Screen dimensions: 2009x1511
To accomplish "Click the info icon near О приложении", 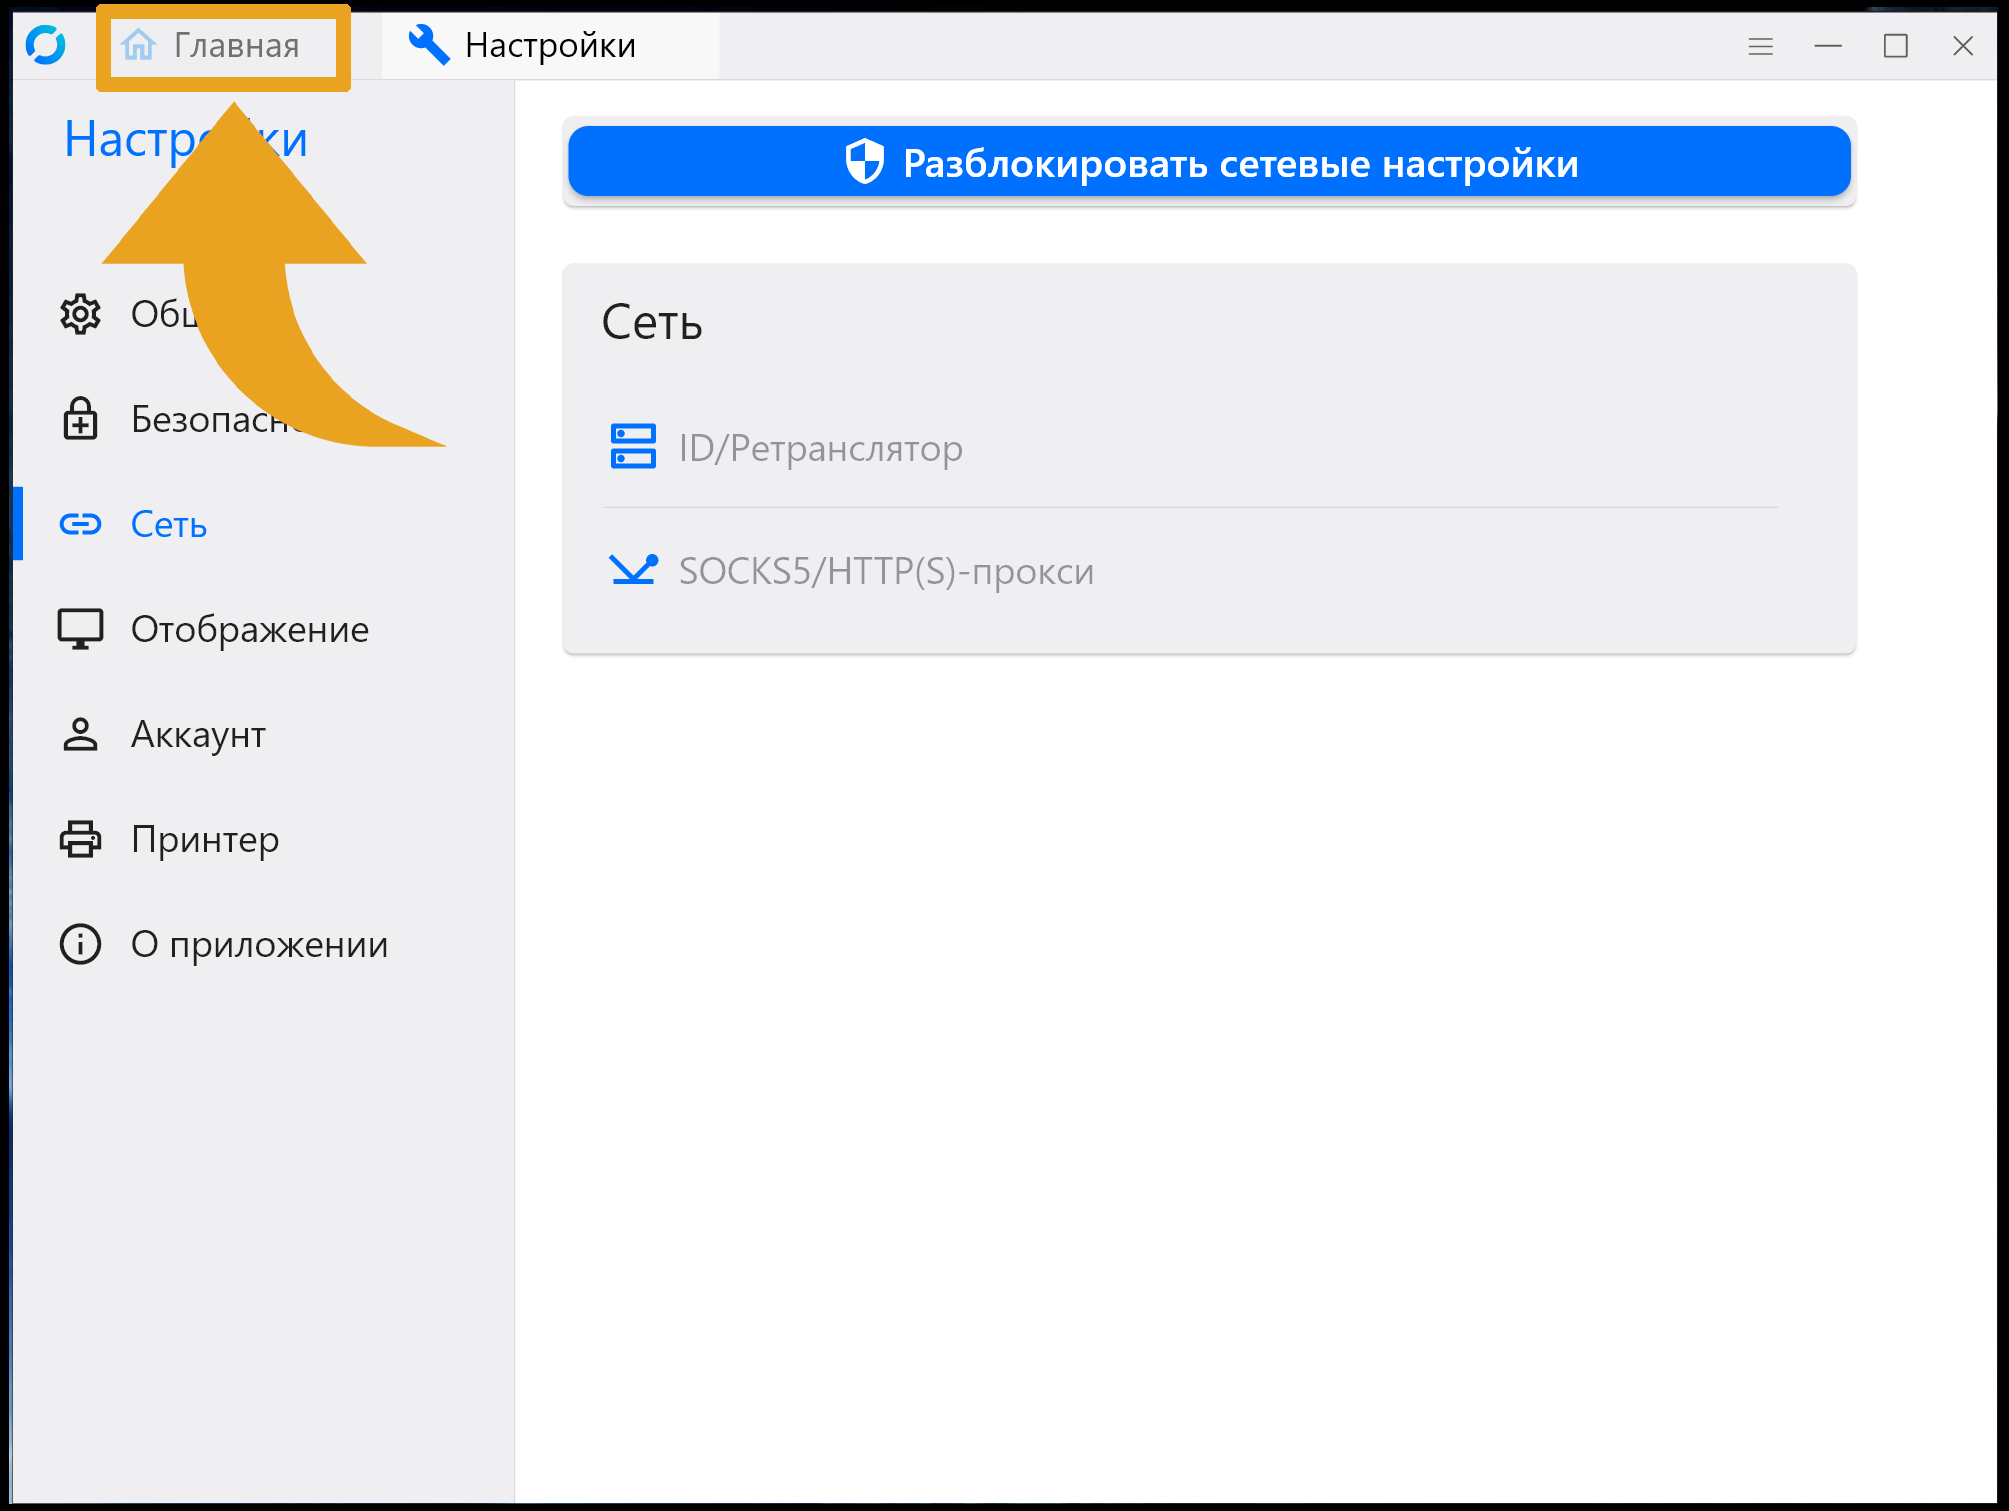I will 80,944.
